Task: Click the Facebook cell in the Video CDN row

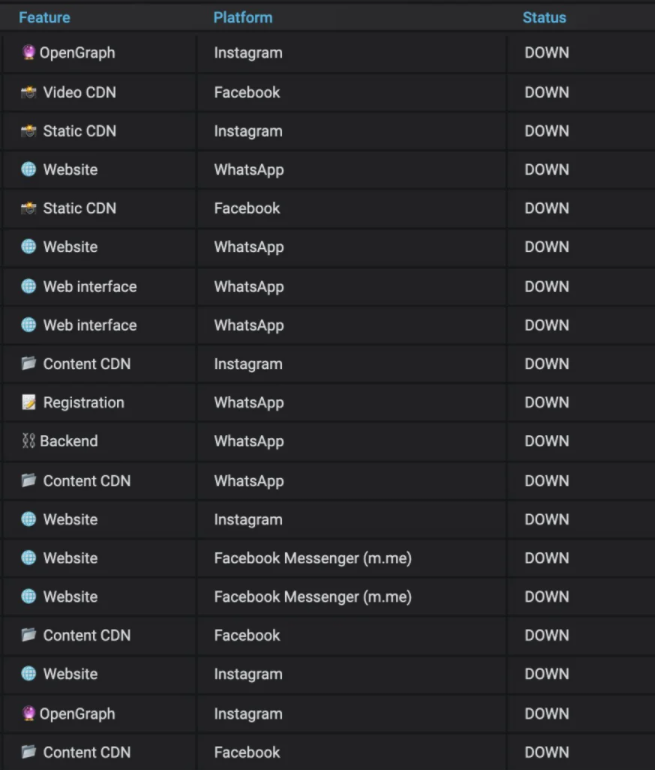Action: click(x=247, y=92)
